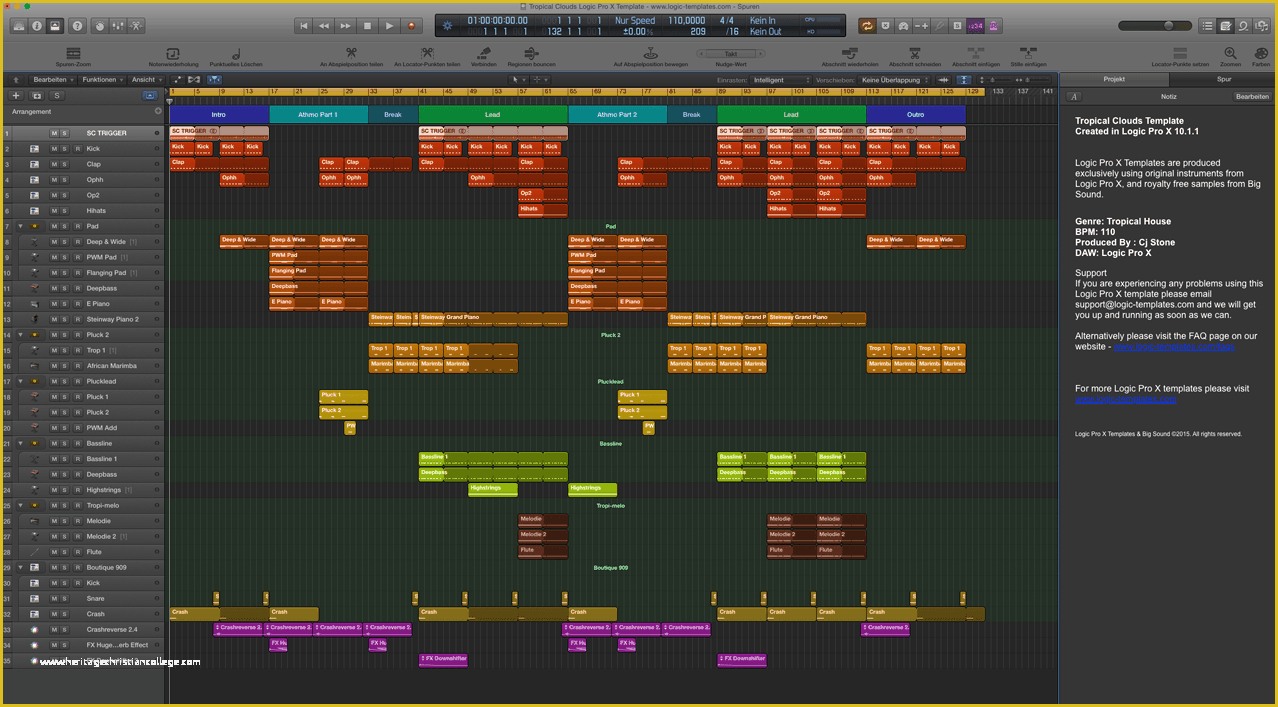The width and height of the screenshot is (1278, 707).
Task: Click Bearbeiten button in Notiz panel
Action: point(1252,96)
